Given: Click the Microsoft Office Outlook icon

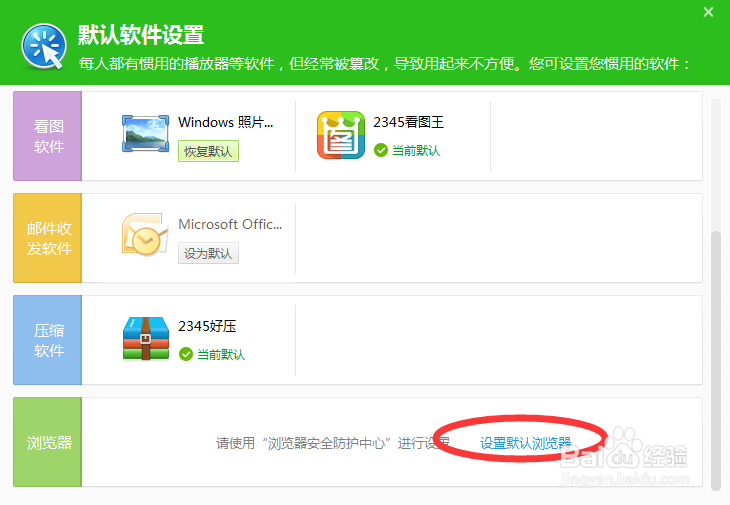Looking at the screenshot, I should (x=145, y=235).
